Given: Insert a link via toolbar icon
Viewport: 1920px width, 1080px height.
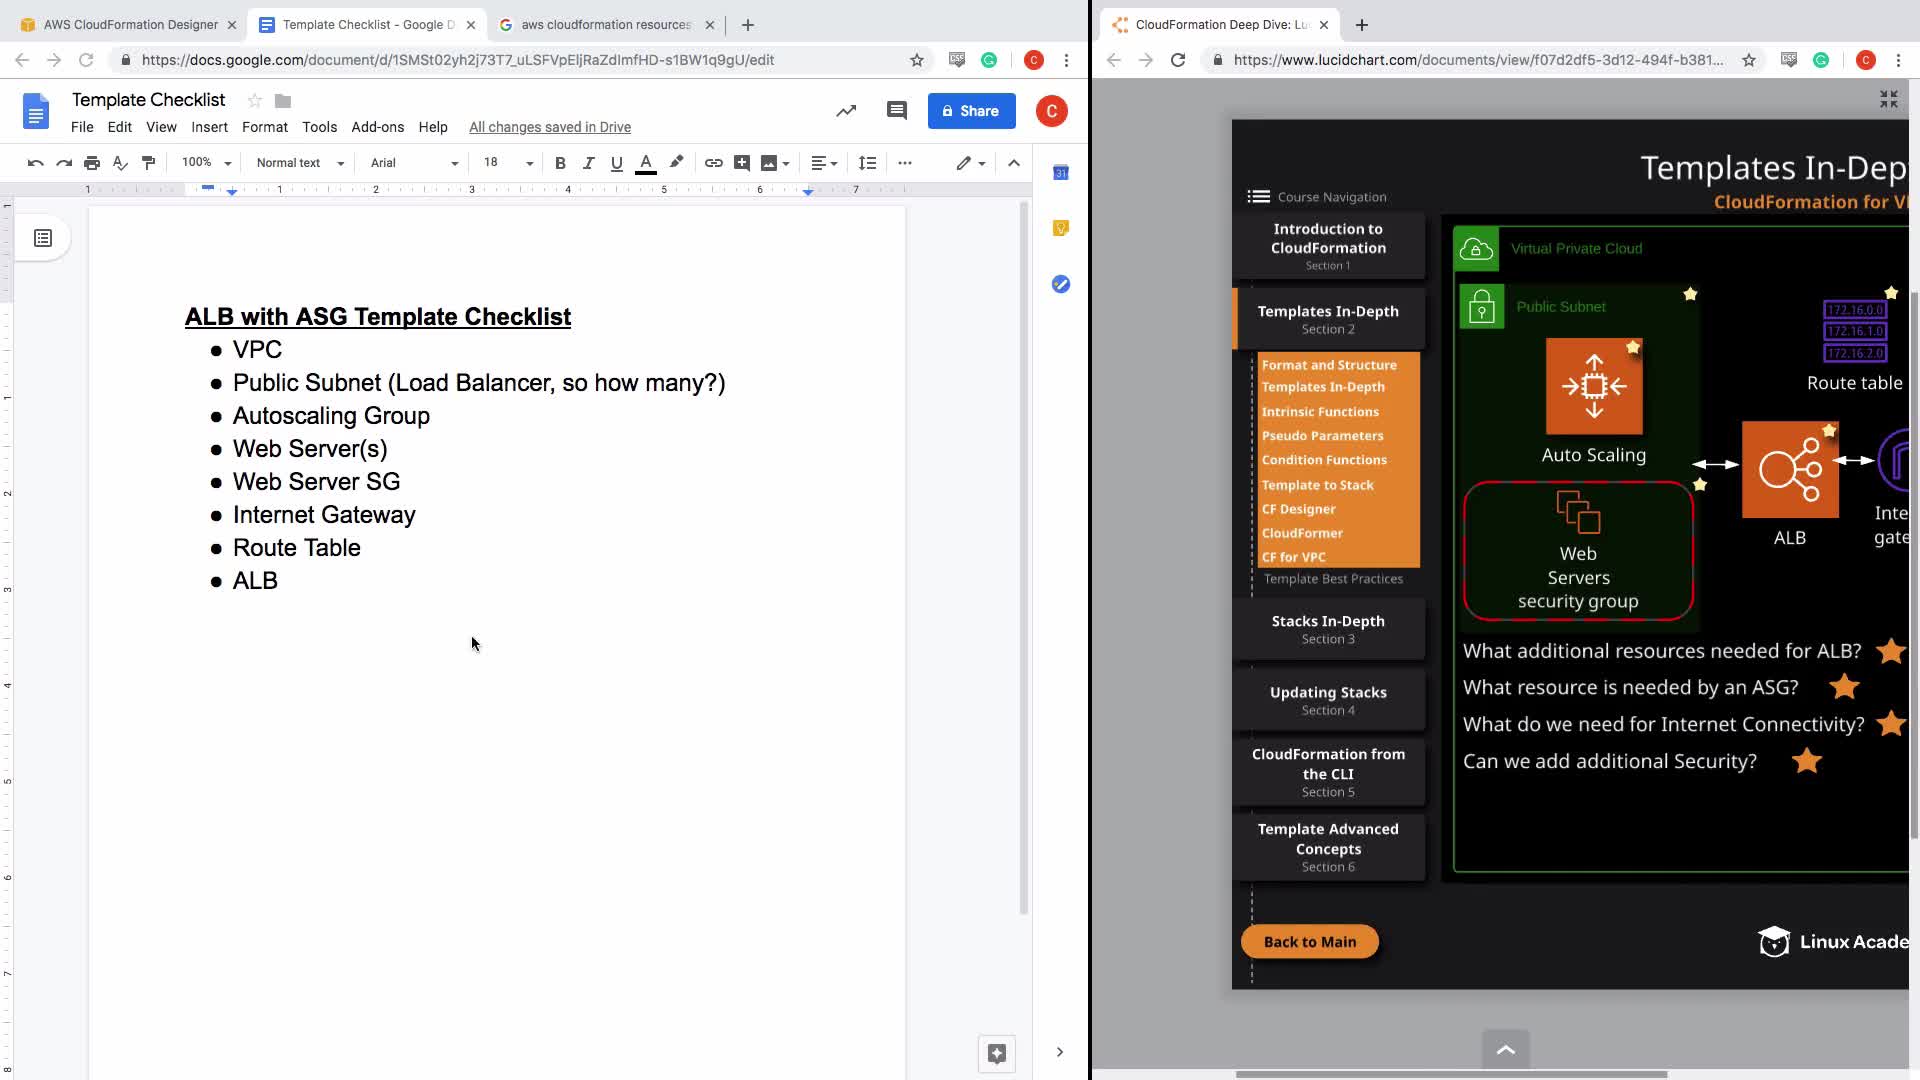Looking at the screenshot, I should point(713,163).
